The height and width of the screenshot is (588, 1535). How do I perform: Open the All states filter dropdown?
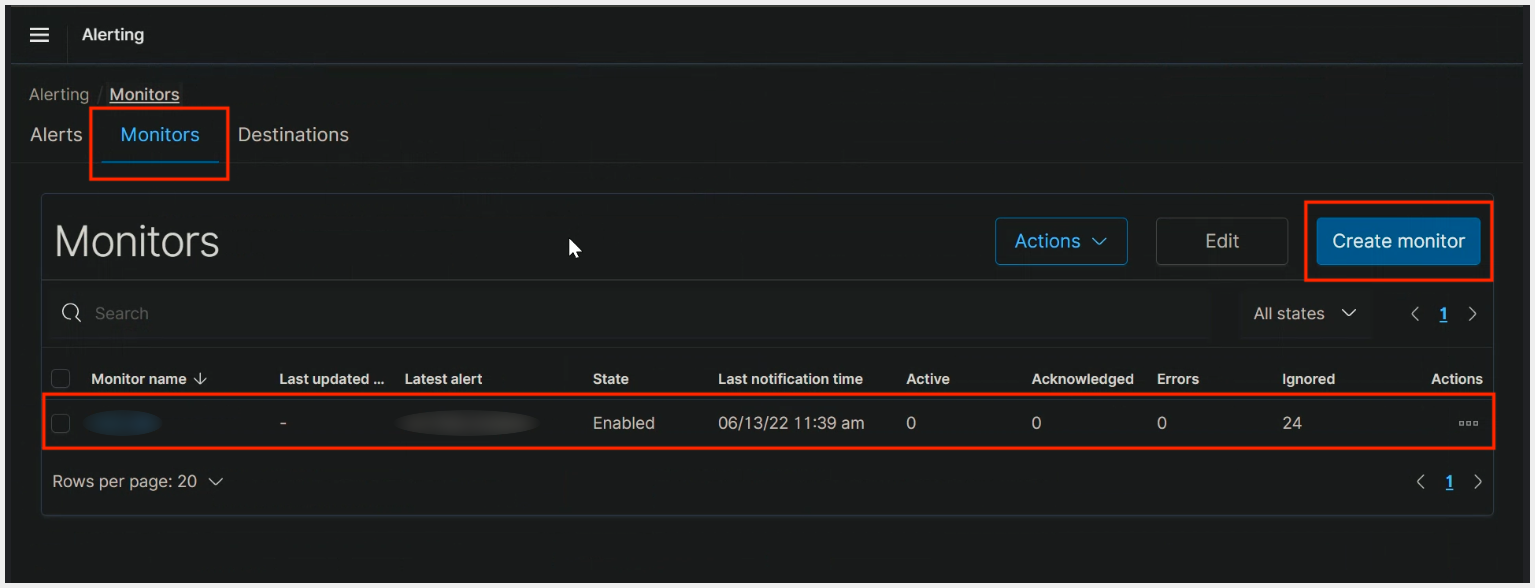pyautogui.click(x=1304, y=313)
